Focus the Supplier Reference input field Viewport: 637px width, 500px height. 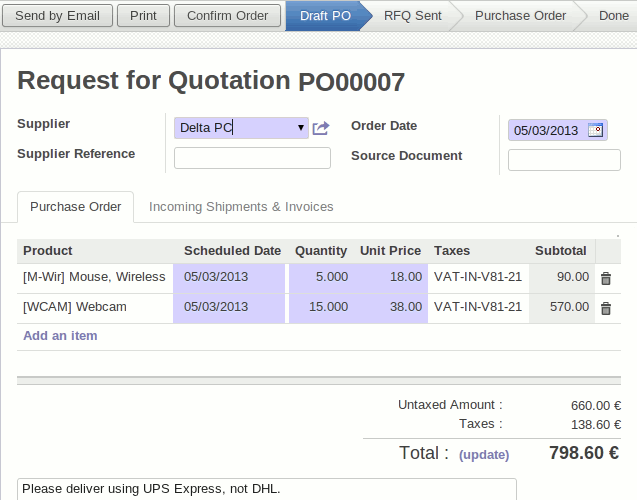pos(252,158)
